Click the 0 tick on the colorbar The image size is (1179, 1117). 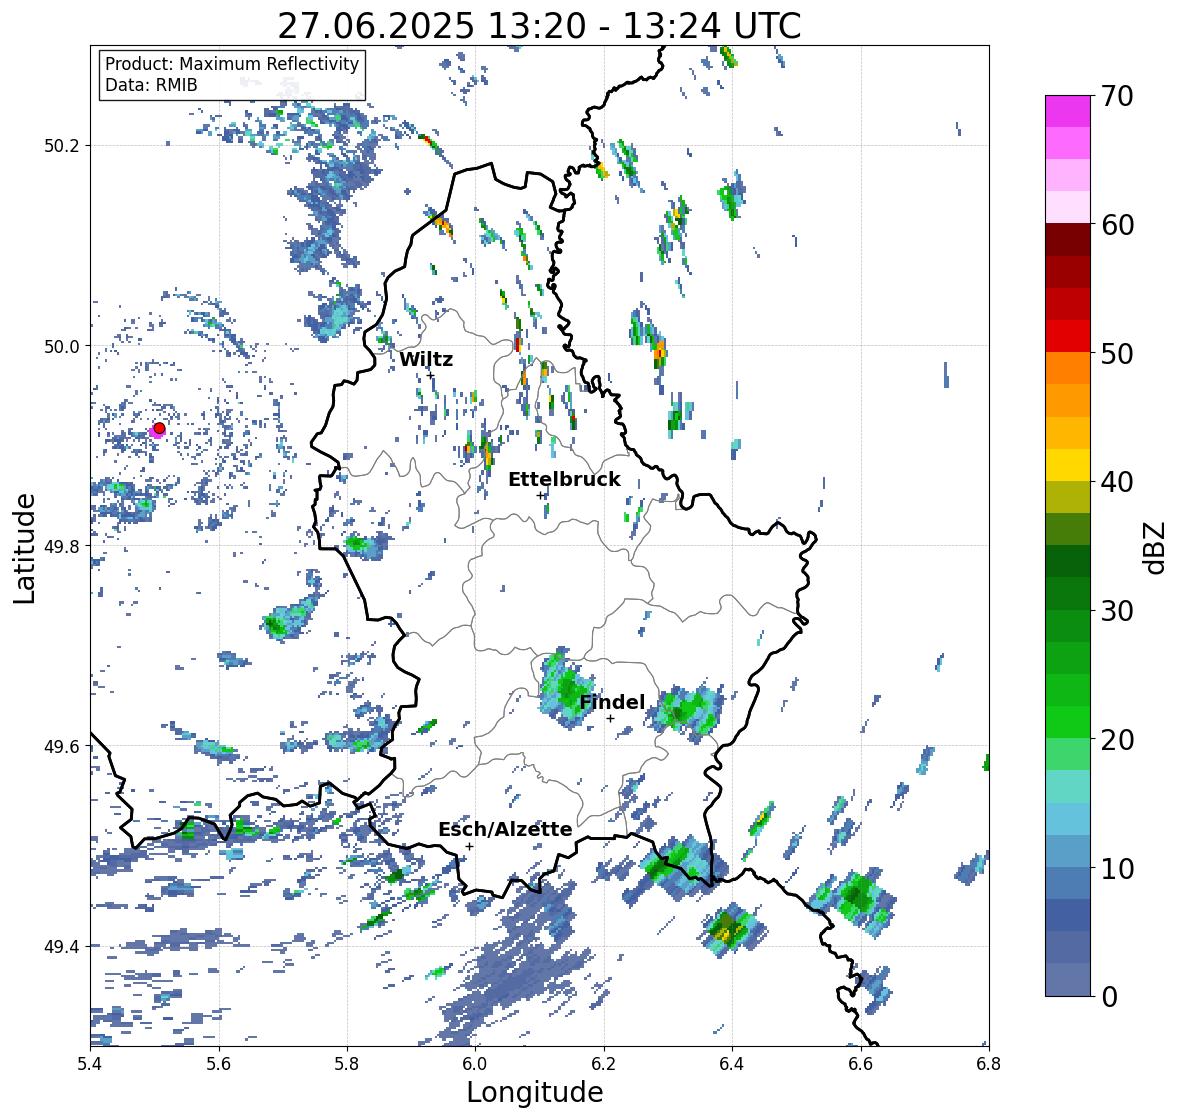(1109, 997)
